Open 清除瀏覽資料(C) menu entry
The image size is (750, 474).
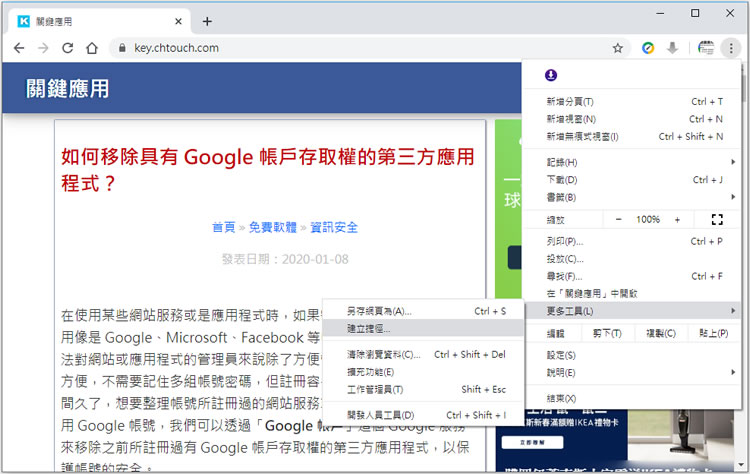pos(384,354)
